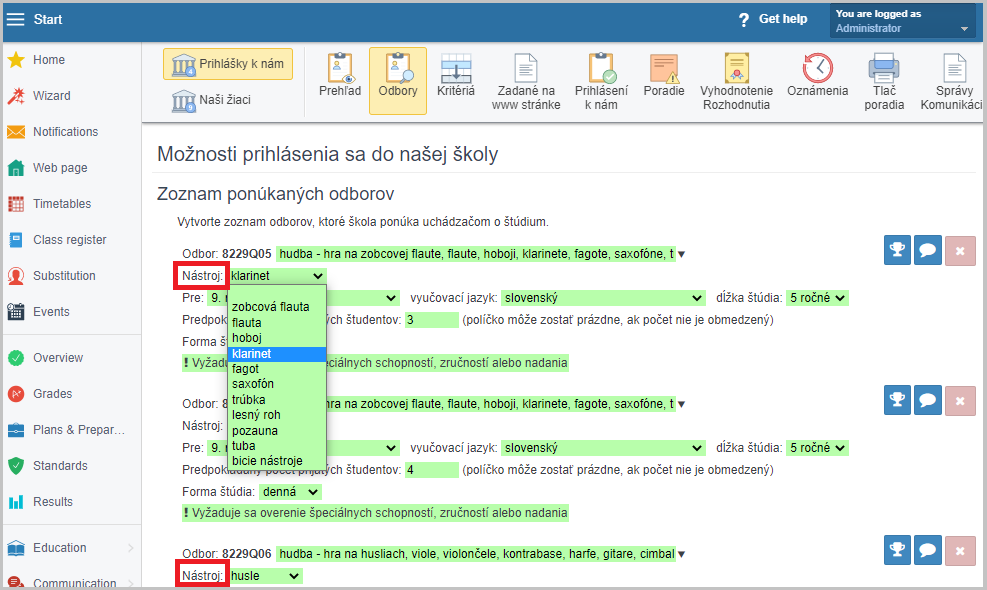This screenshot has height=590, width=987.
Task: Choose tuba from instrument list
Action: 276,446
